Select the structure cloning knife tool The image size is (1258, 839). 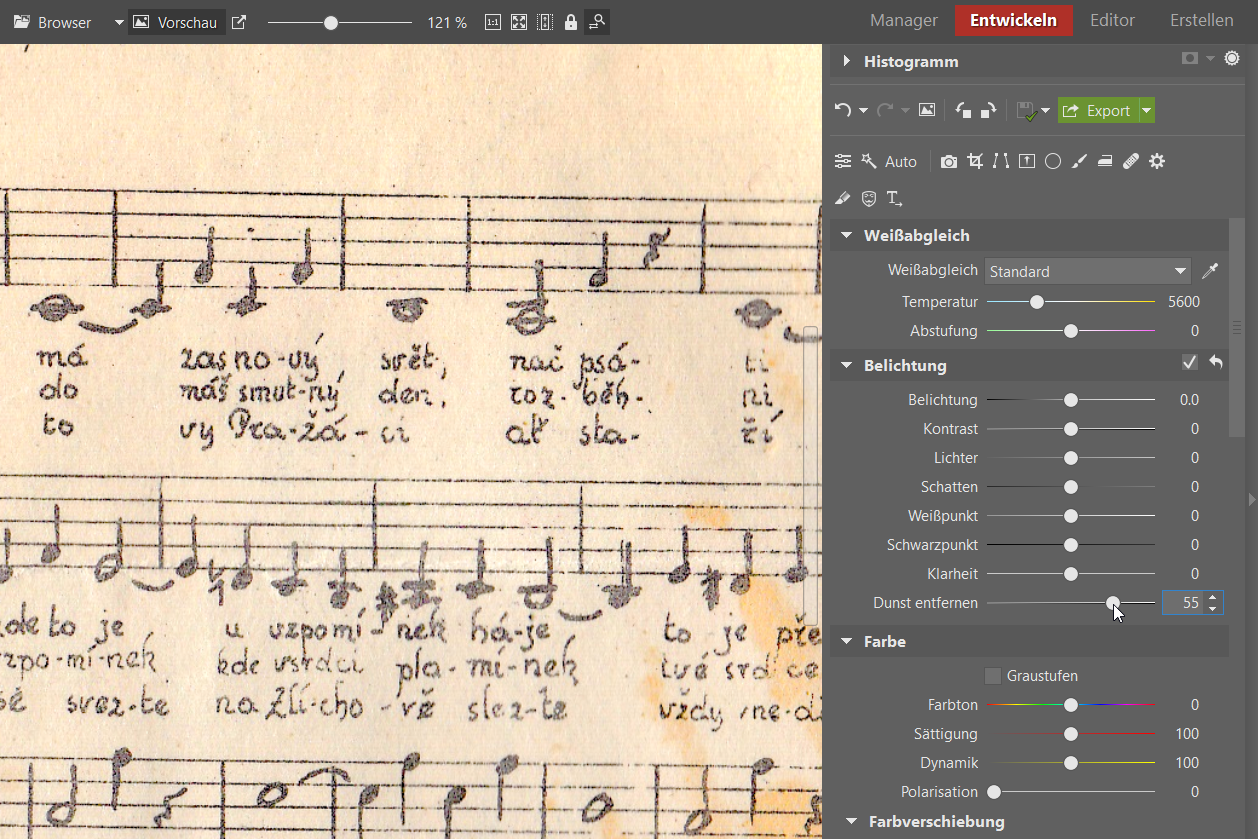[843, 198]
